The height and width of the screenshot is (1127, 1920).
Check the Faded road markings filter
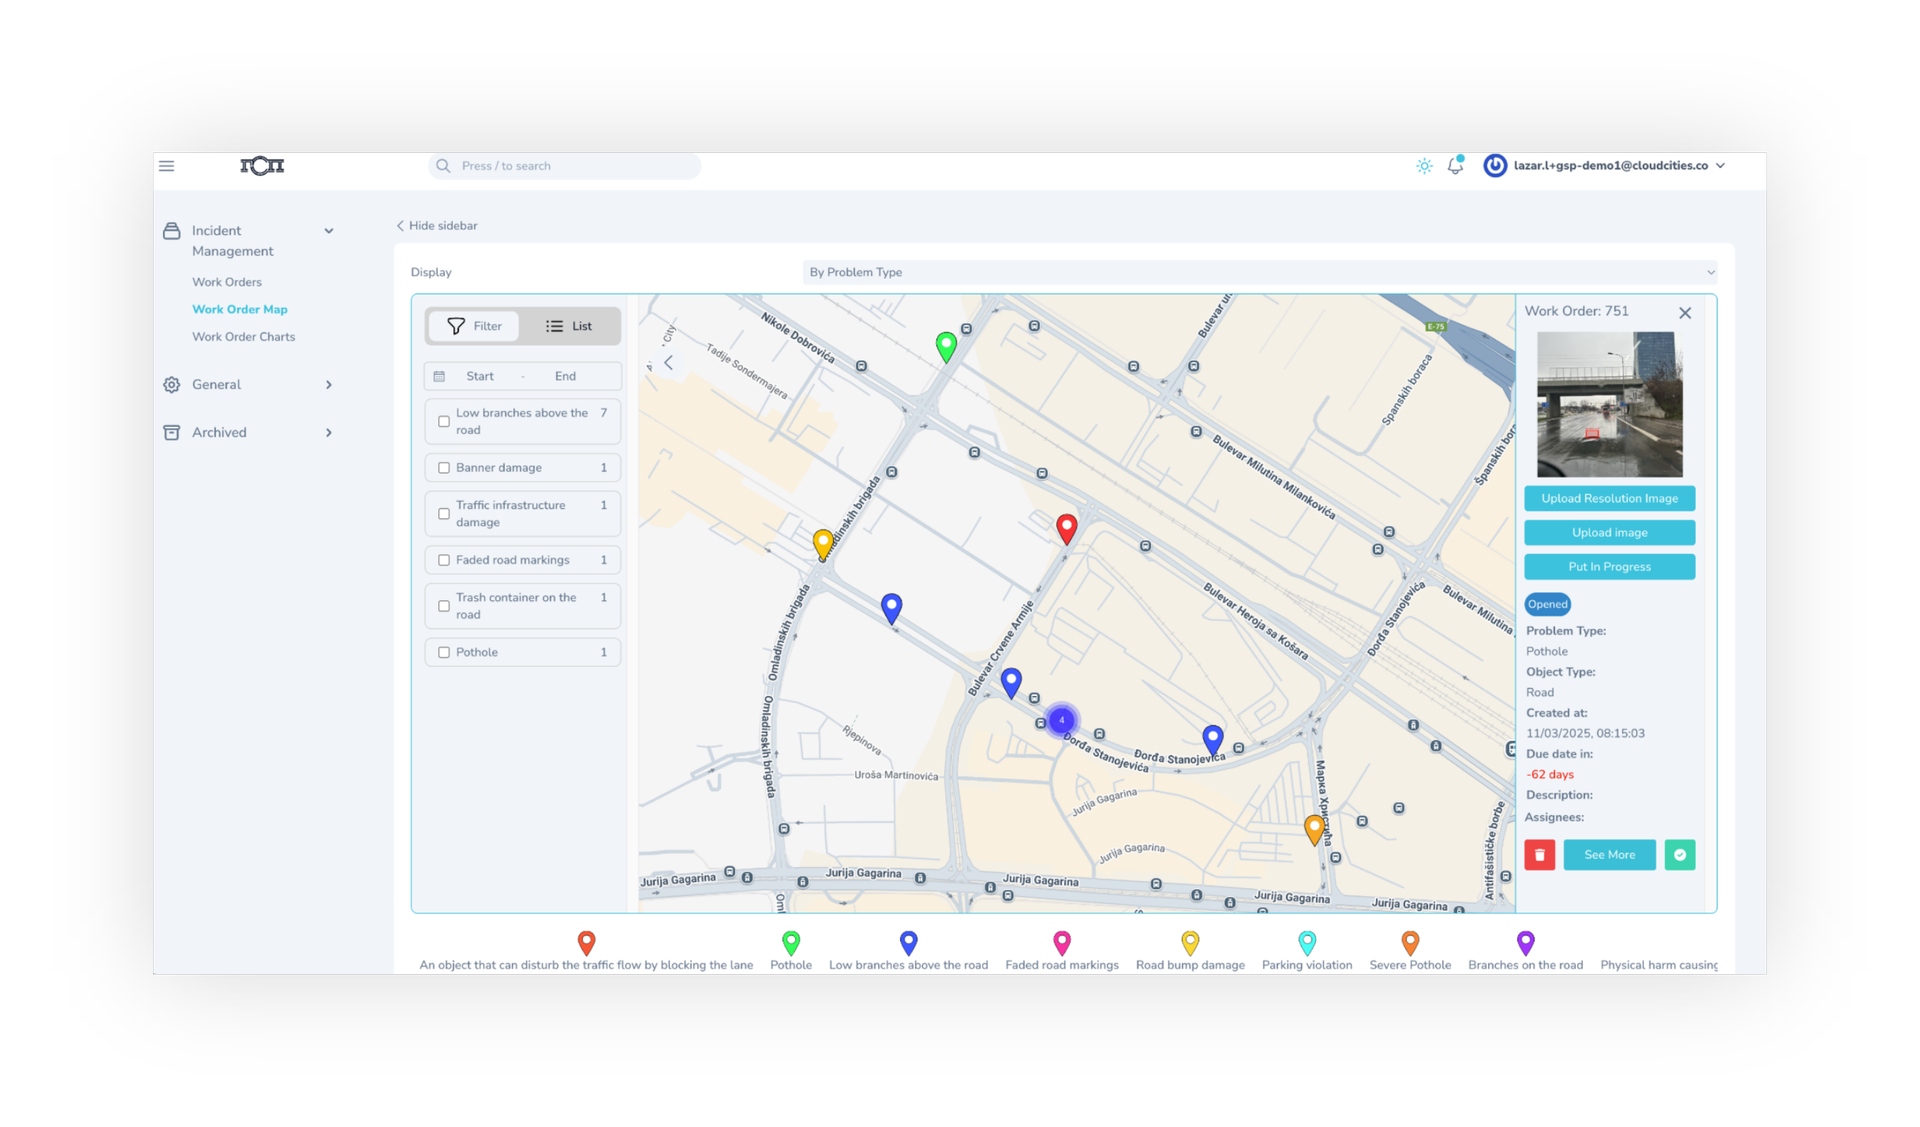[444, 560]
